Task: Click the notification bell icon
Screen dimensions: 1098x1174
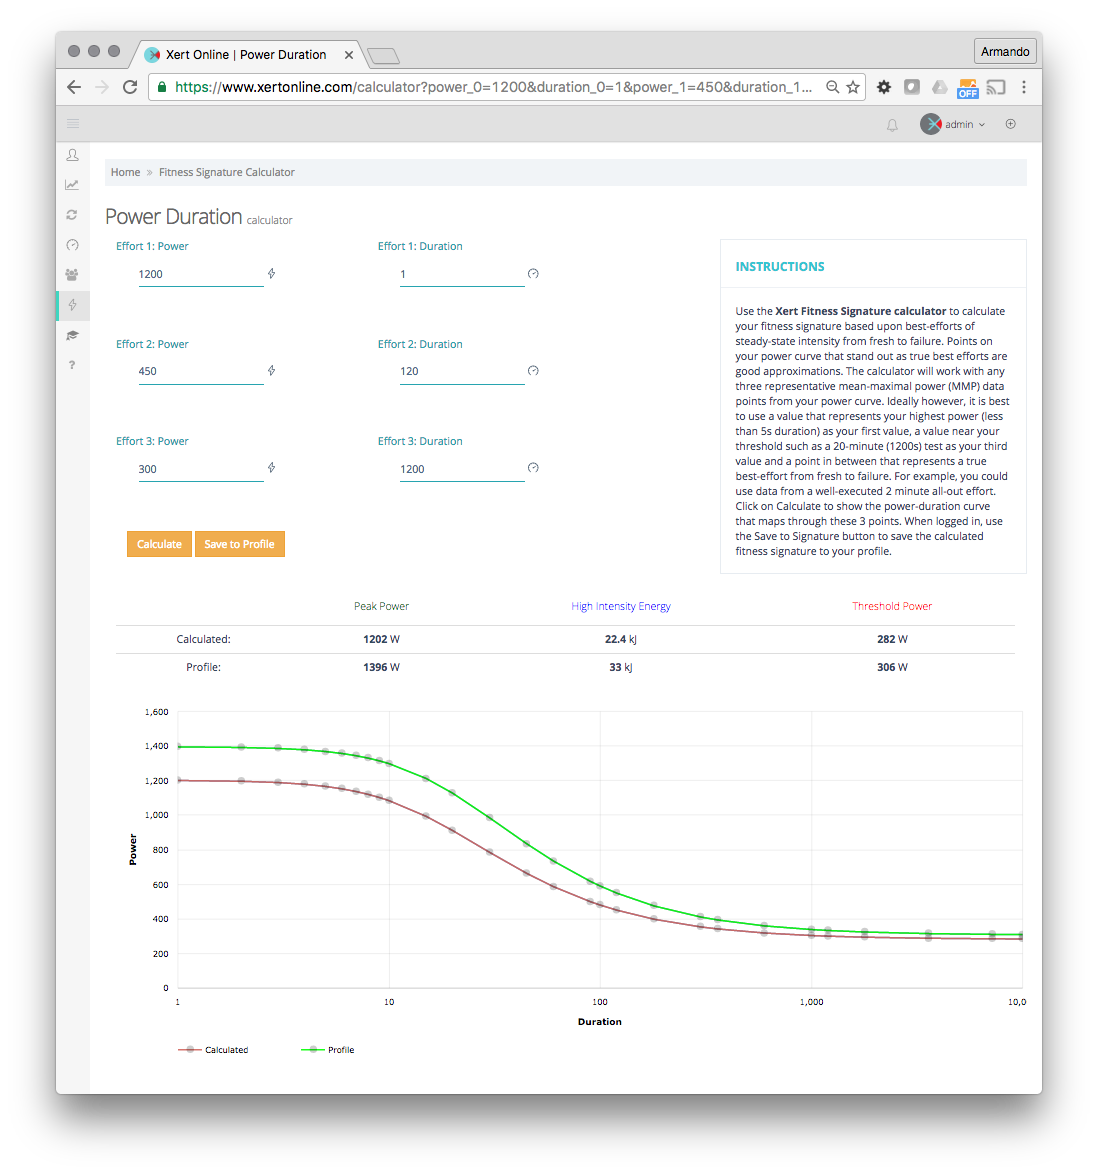Action: click(891, 125)
